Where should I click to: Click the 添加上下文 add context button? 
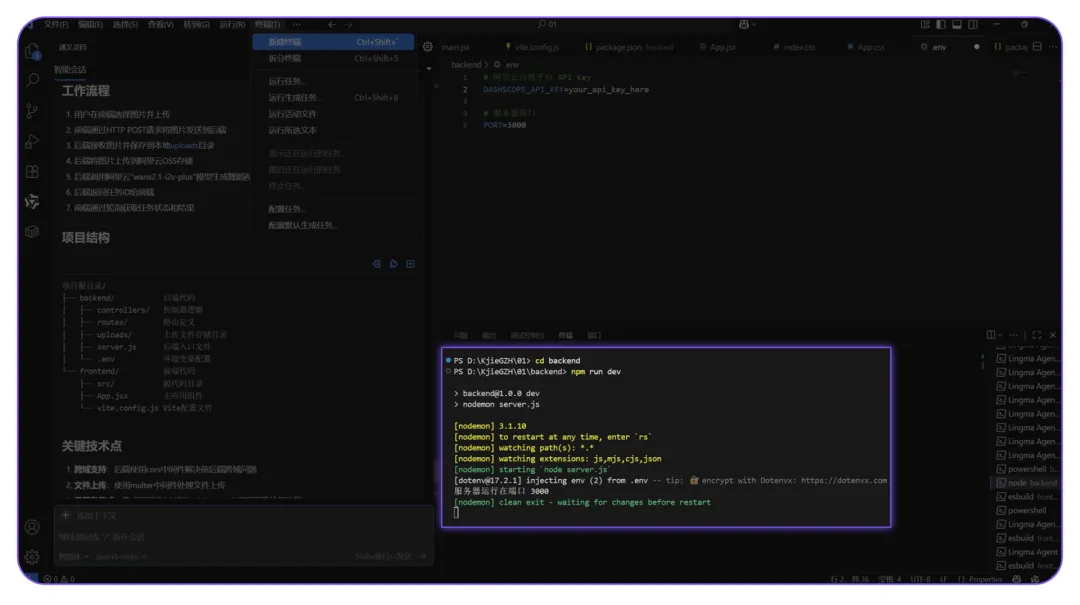coord(89,515)
